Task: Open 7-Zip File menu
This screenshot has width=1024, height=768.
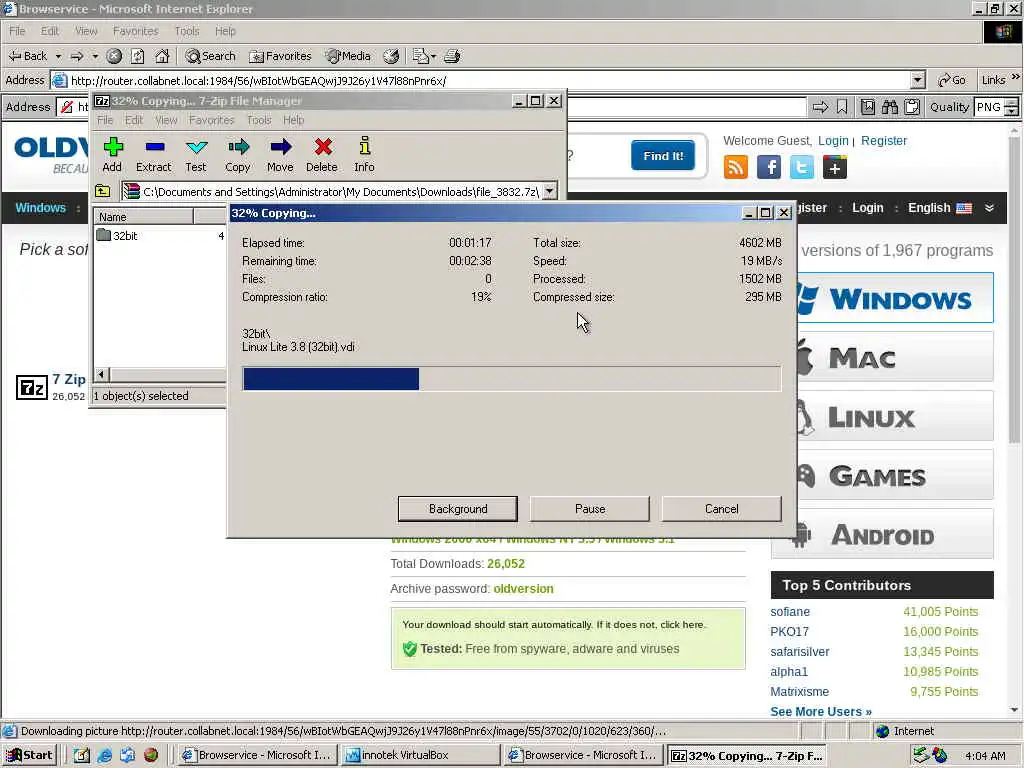Action: pyautogui.click(x=105, y=120)
